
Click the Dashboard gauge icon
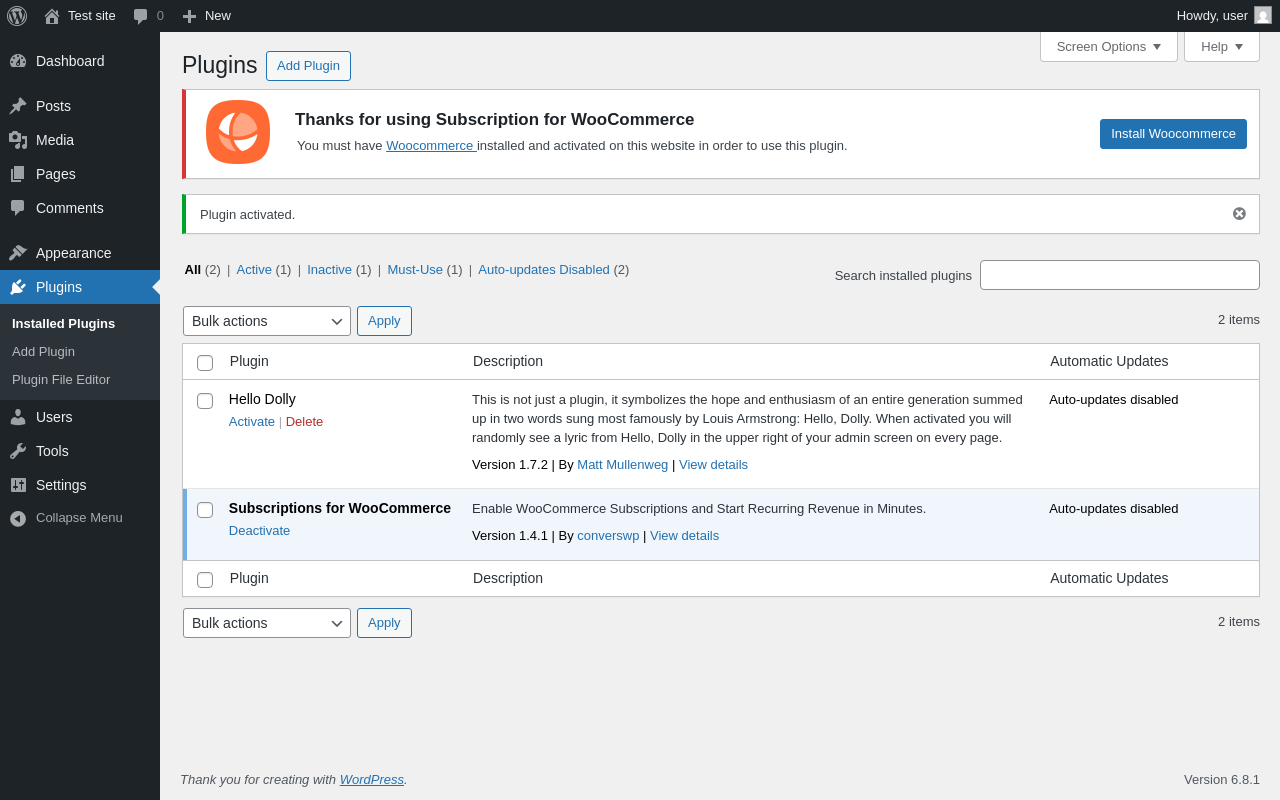coord(18,61)
